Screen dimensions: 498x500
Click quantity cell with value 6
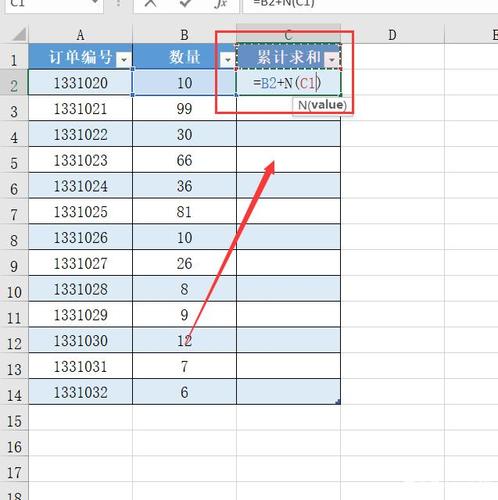(x=184, y=392)
